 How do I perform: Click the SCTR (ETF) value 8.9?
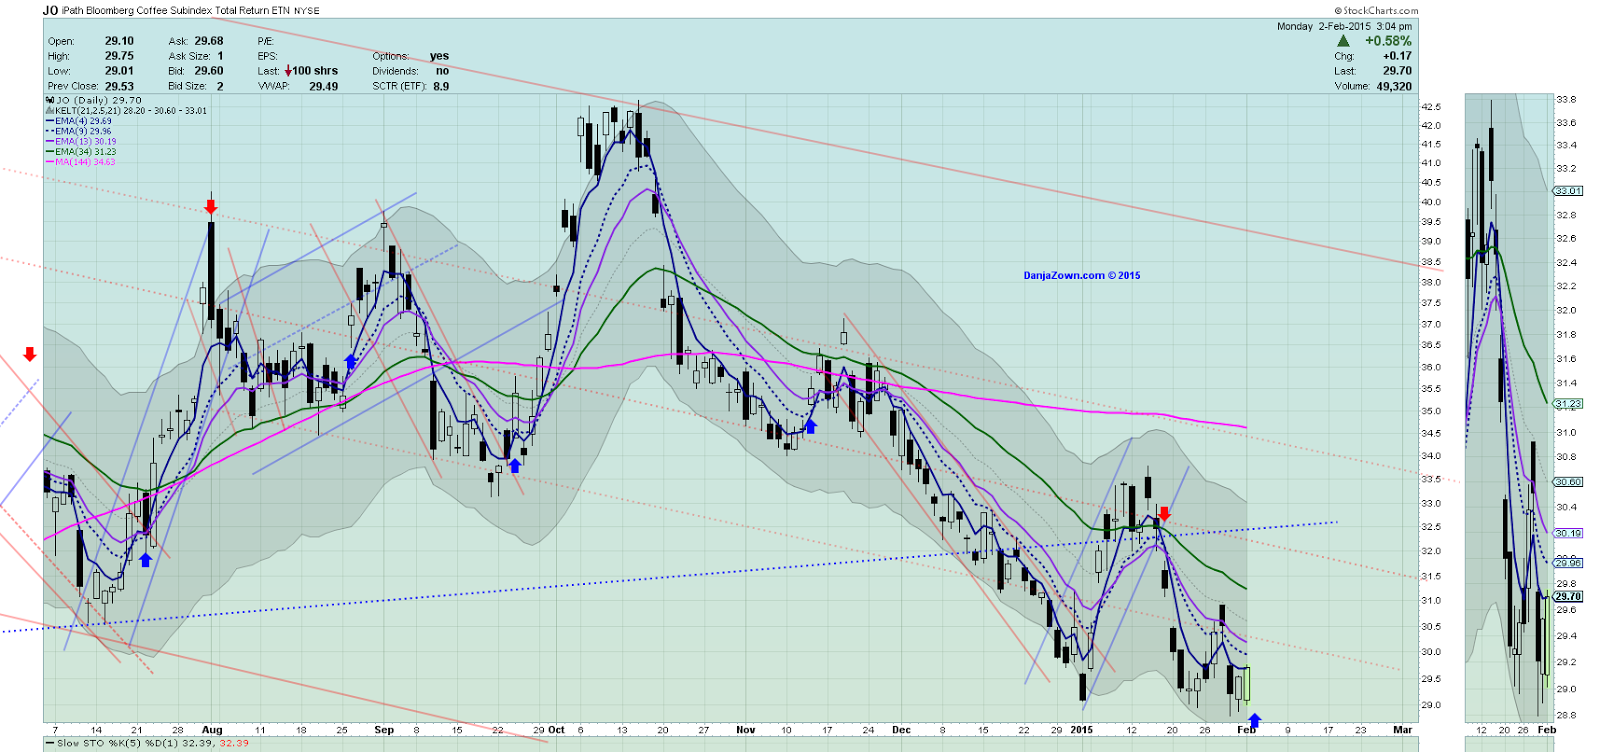click(441, 86)
